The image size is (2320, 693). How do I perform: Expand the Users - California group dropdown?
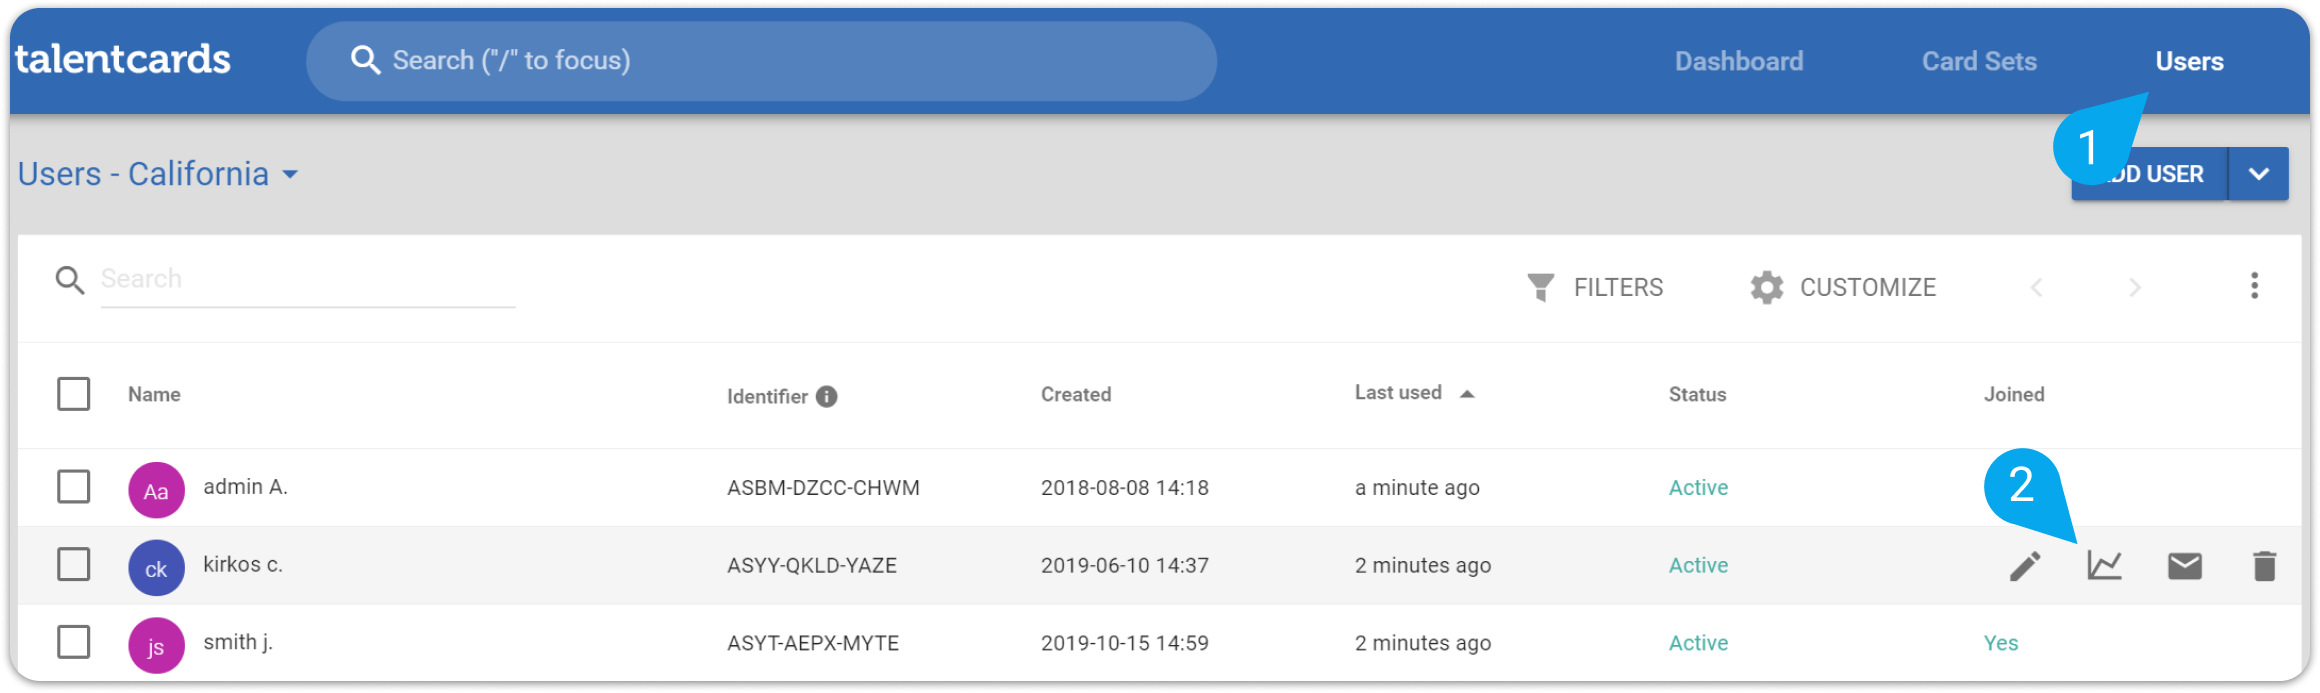point(290,175)
